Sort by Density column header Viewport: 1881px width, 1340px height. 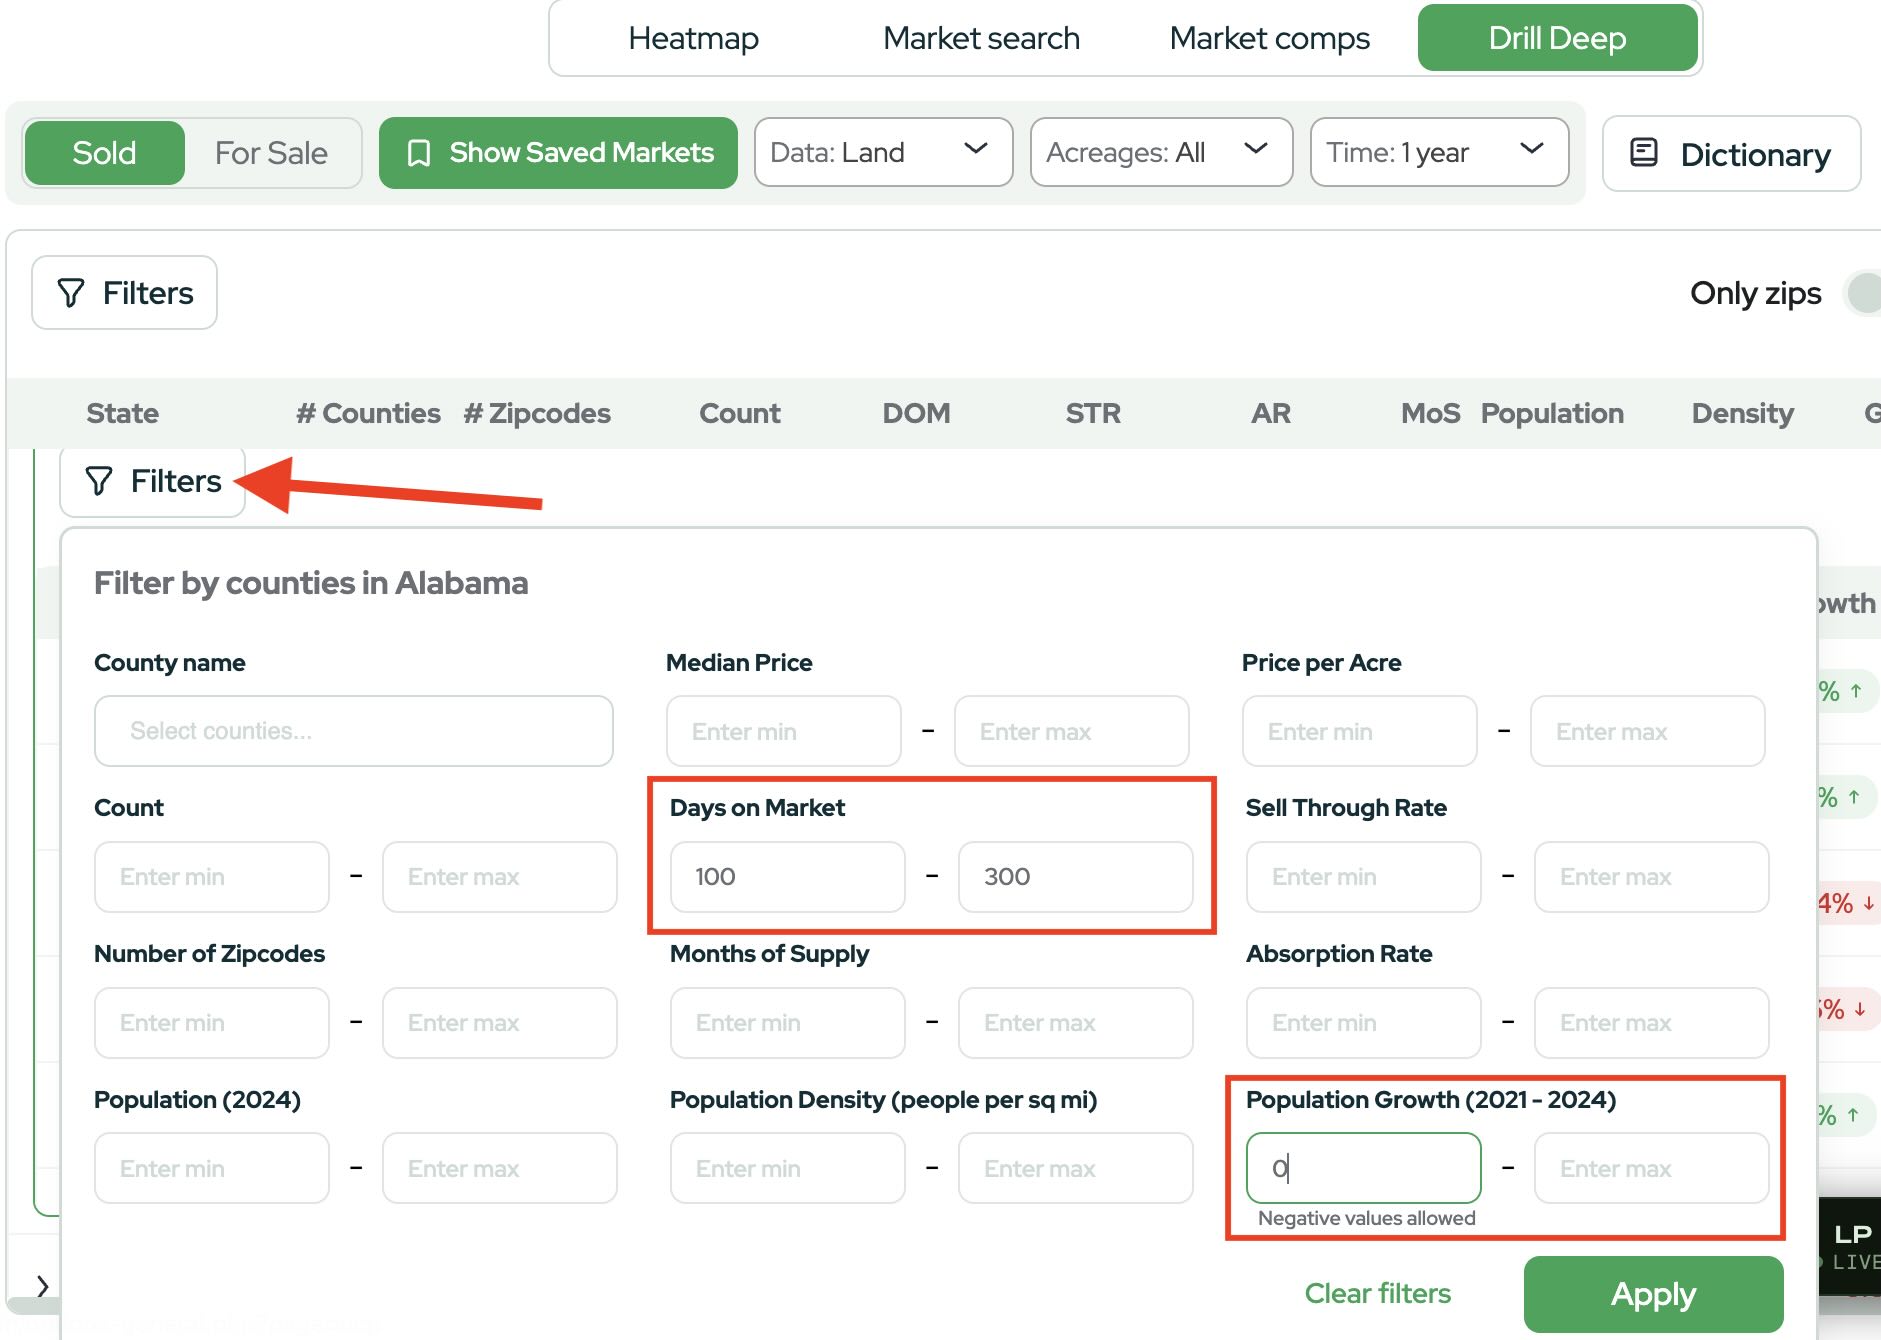(1742, 413)
